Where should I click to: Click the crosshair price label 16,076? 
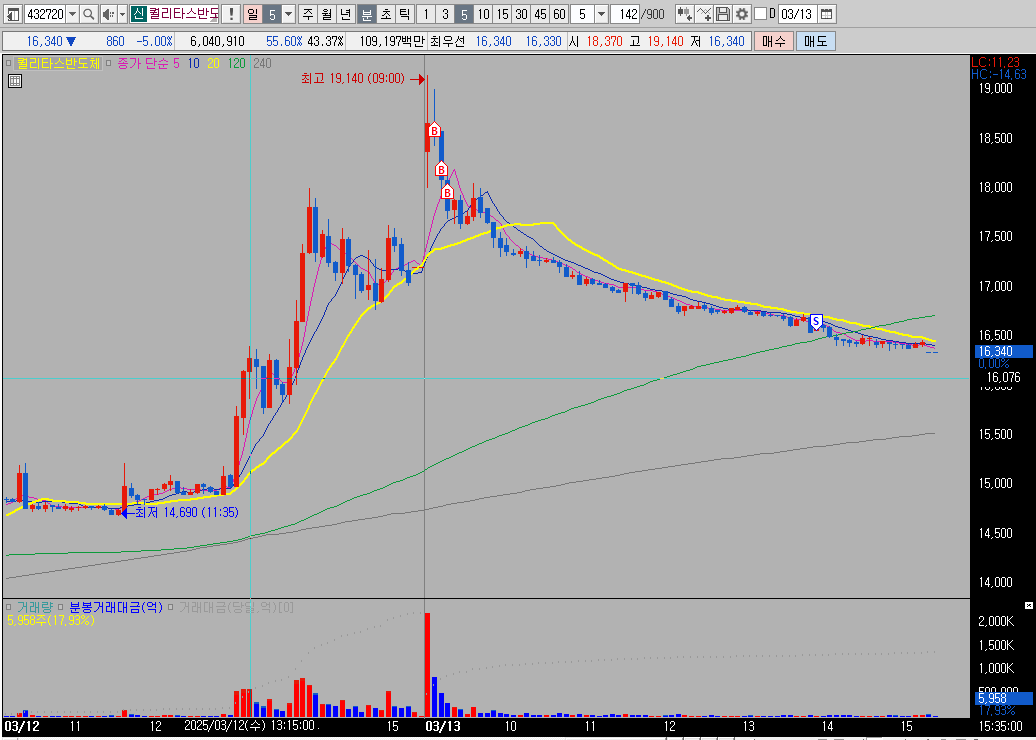pyautogui.click(x=1003, y=378)
